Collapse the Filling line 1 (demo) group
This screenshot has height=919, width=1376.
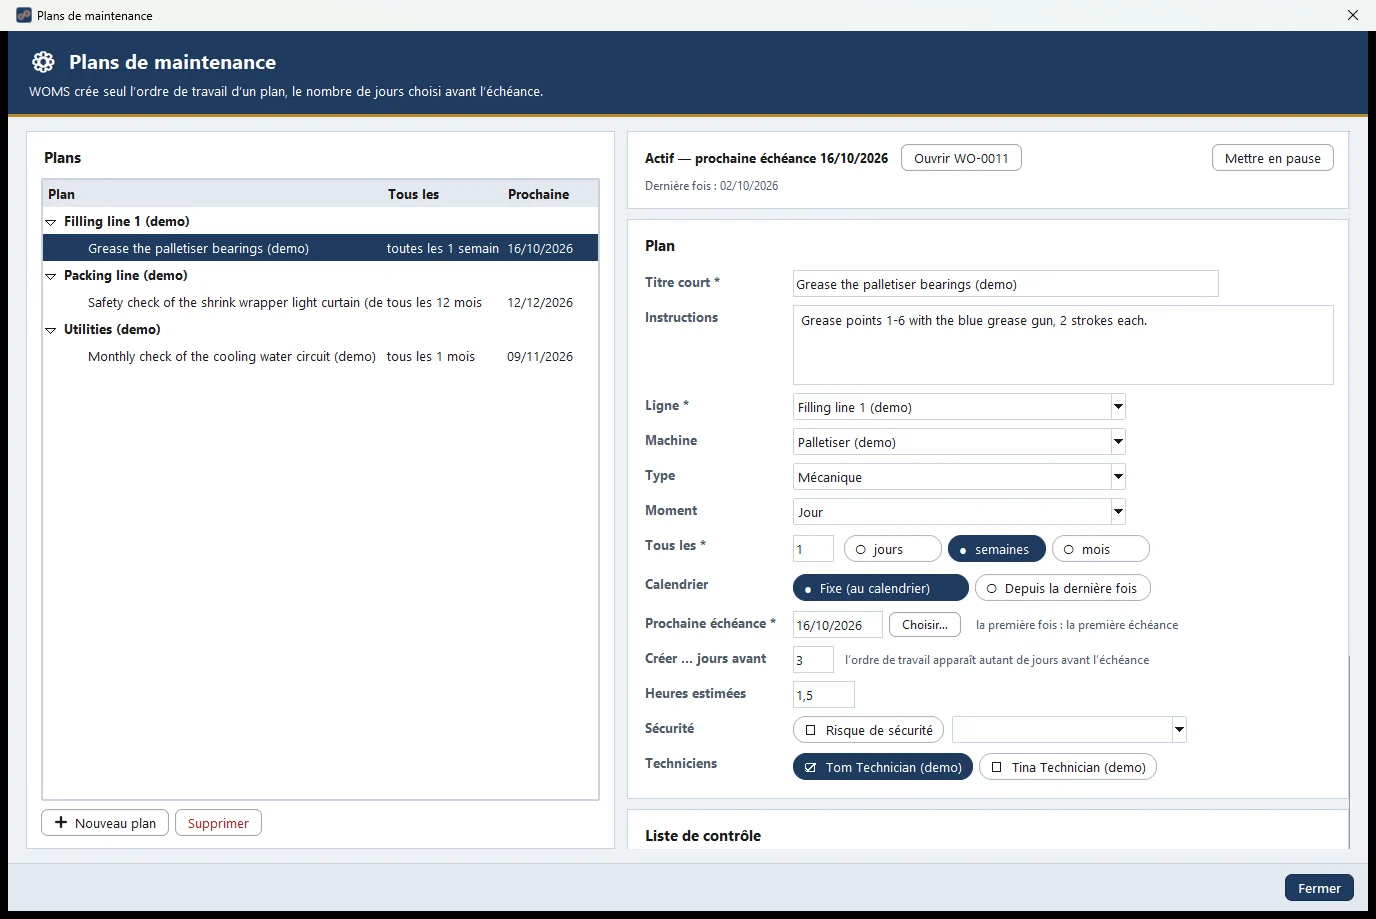(51, 222)
